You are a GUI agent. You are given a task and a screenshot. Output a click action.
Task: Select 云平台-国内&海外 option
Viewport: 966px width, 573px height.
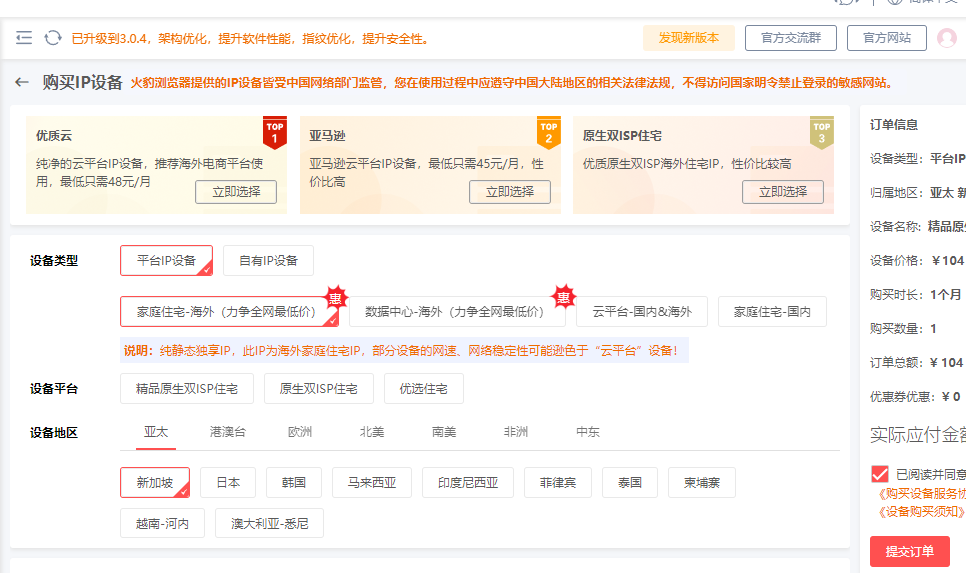point(642,312)
